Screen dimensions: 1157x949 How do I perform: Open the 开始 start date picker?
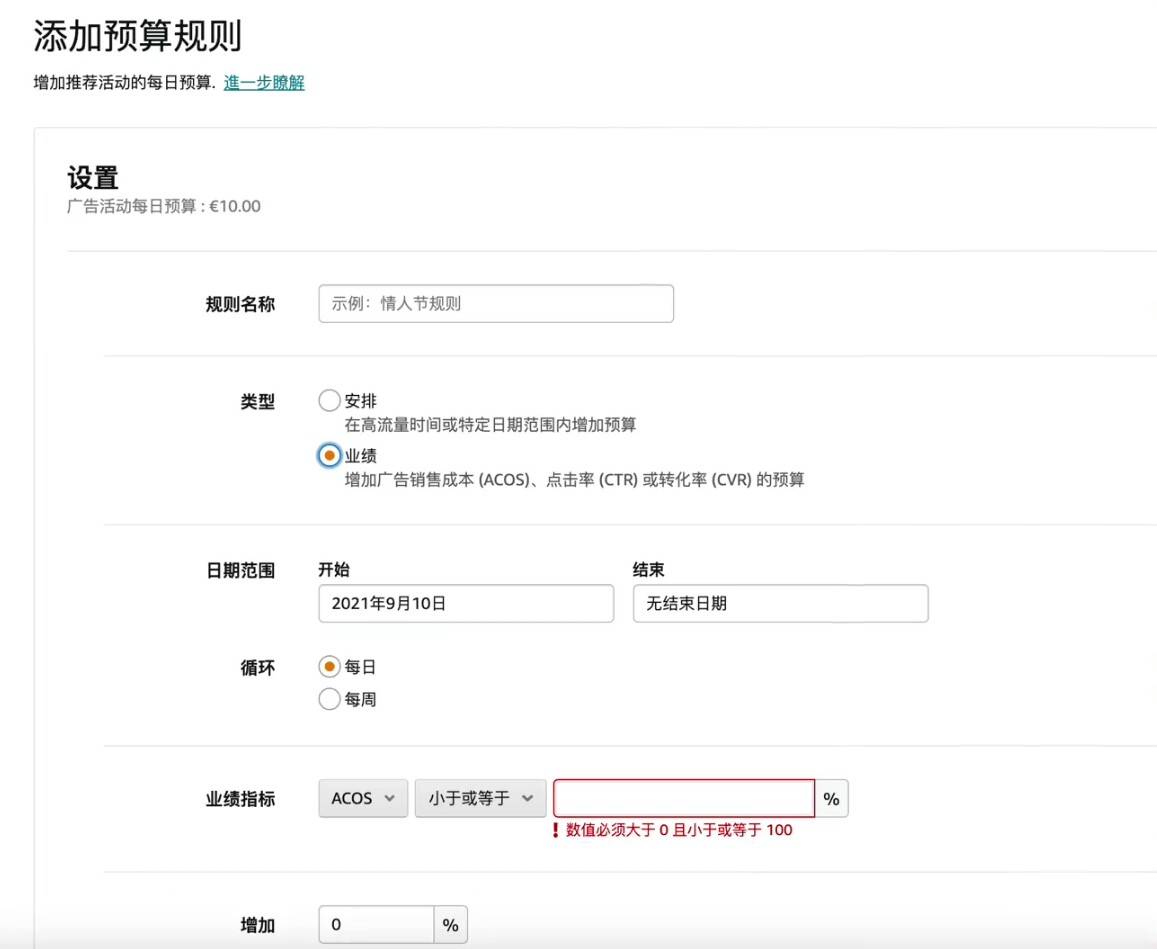tap(465, 603)
